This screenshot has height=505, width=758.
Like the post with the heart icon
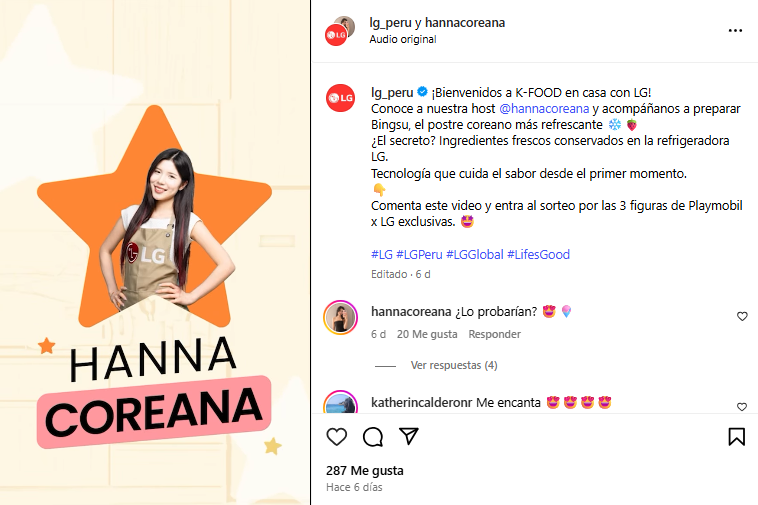point(336,437)
